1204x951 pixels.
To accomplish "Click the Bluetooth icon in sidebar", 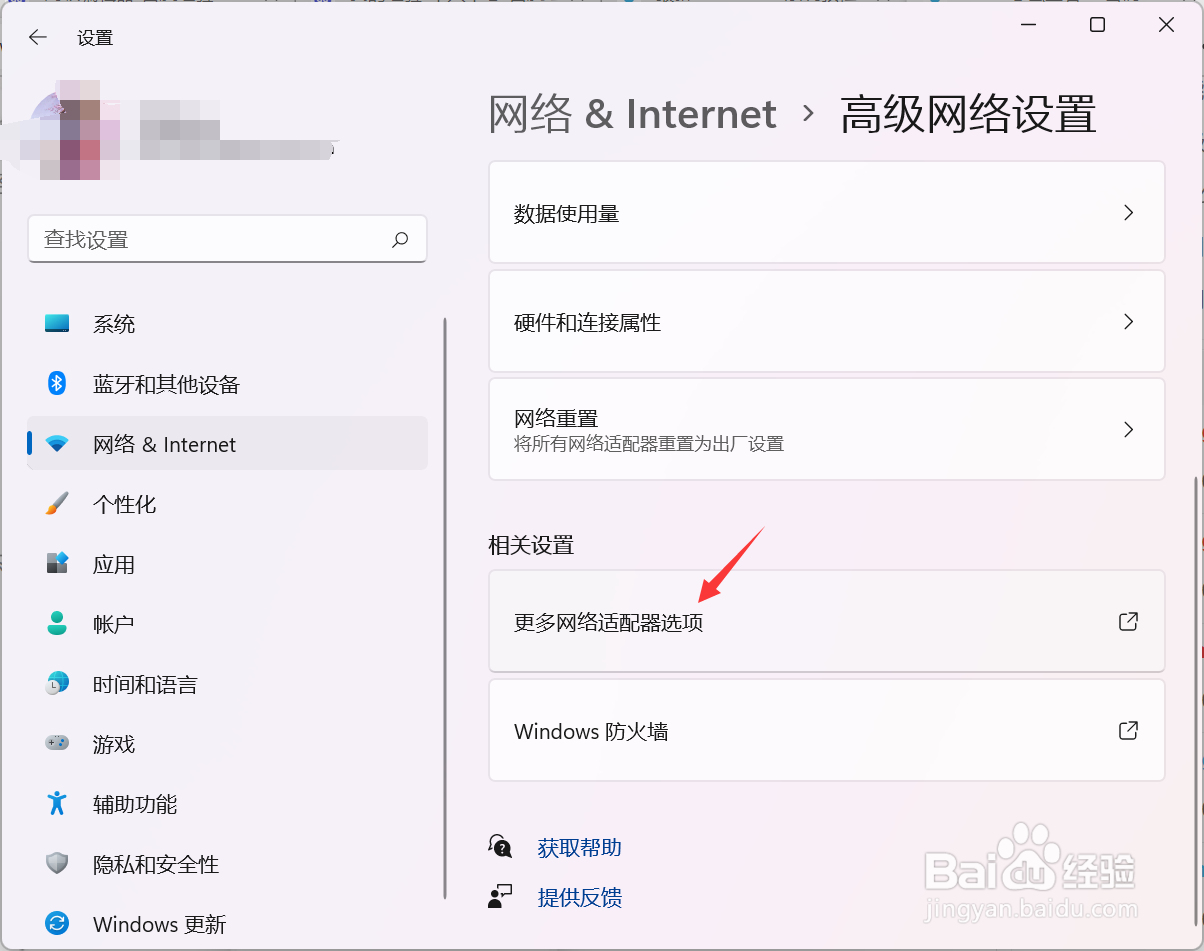I will coord(57,384).
